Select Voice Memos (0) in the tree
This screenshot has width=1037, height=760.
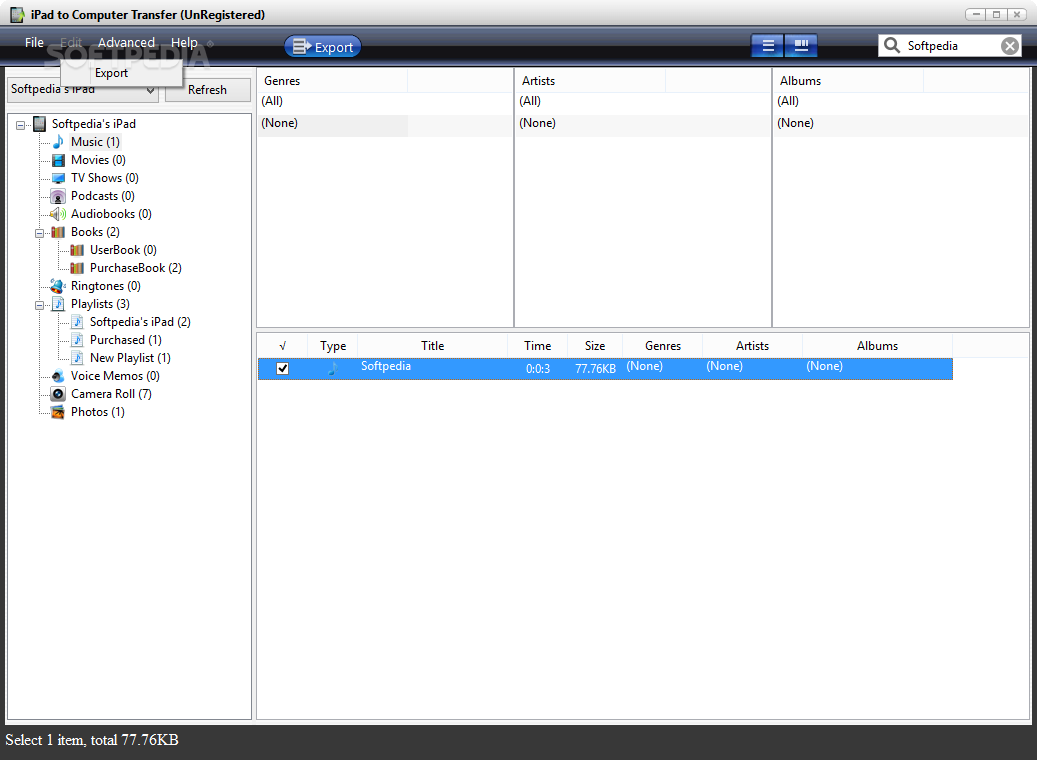115,376
